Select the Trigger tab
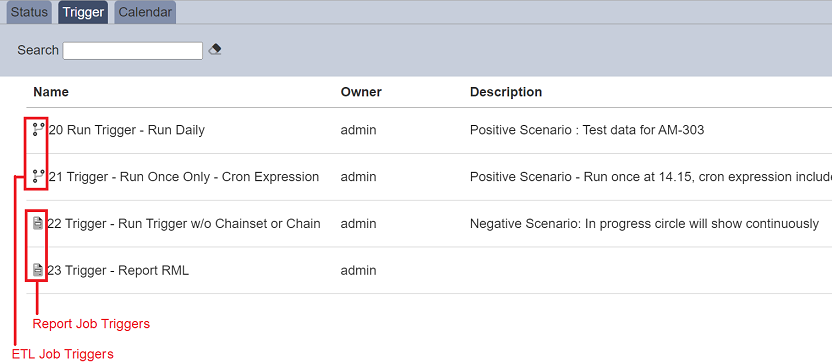 (x=83, y=13)
